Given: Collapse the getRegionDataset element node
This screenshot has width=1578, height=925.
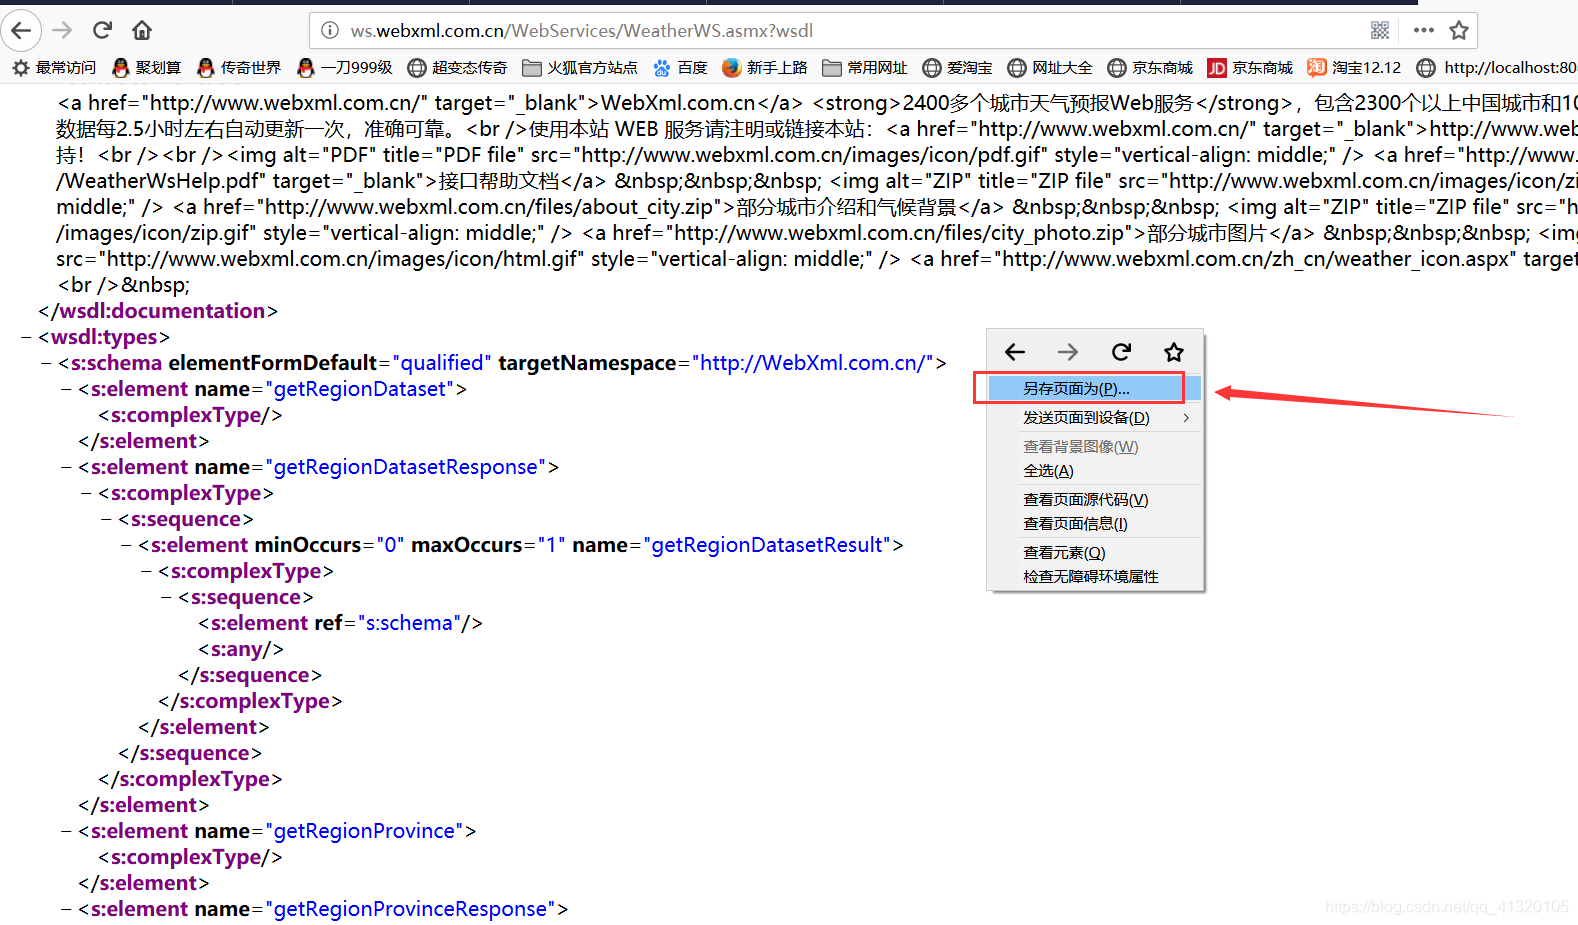Looking at the screenshot, I should point(67,389).
